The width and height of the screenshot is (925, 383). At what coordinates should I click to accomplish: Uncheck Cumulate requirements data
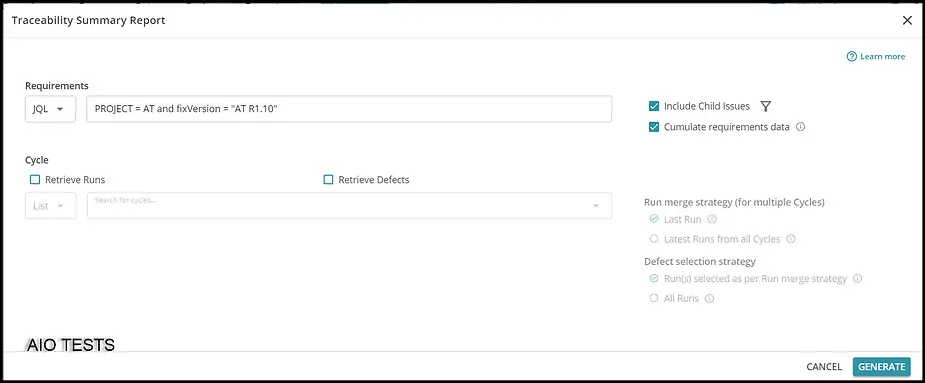(654, 127)
